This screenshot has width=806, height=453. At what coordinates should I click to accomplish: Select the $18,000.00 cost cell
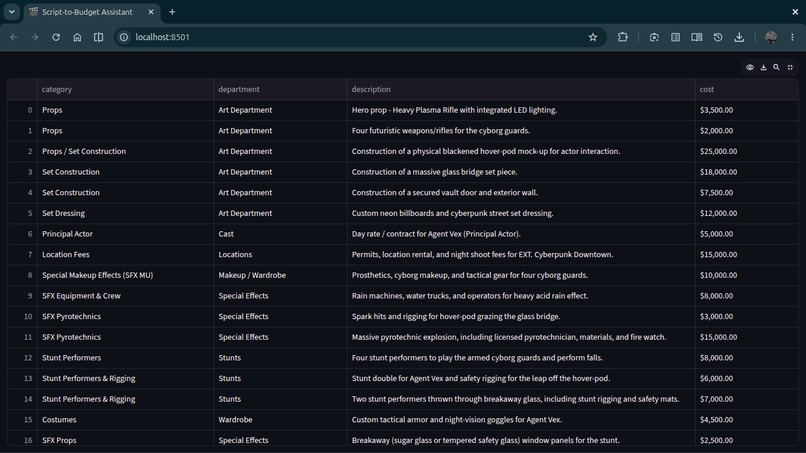coord(747,172)
